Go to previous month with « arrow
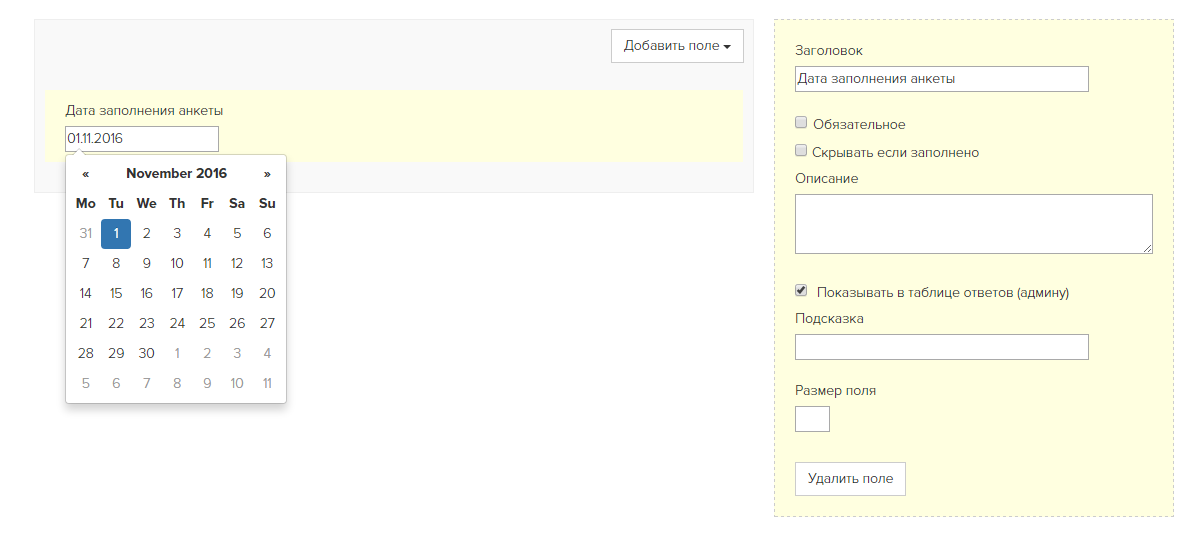The height and width of the screenshot is (535, 1193). (85, 174)
